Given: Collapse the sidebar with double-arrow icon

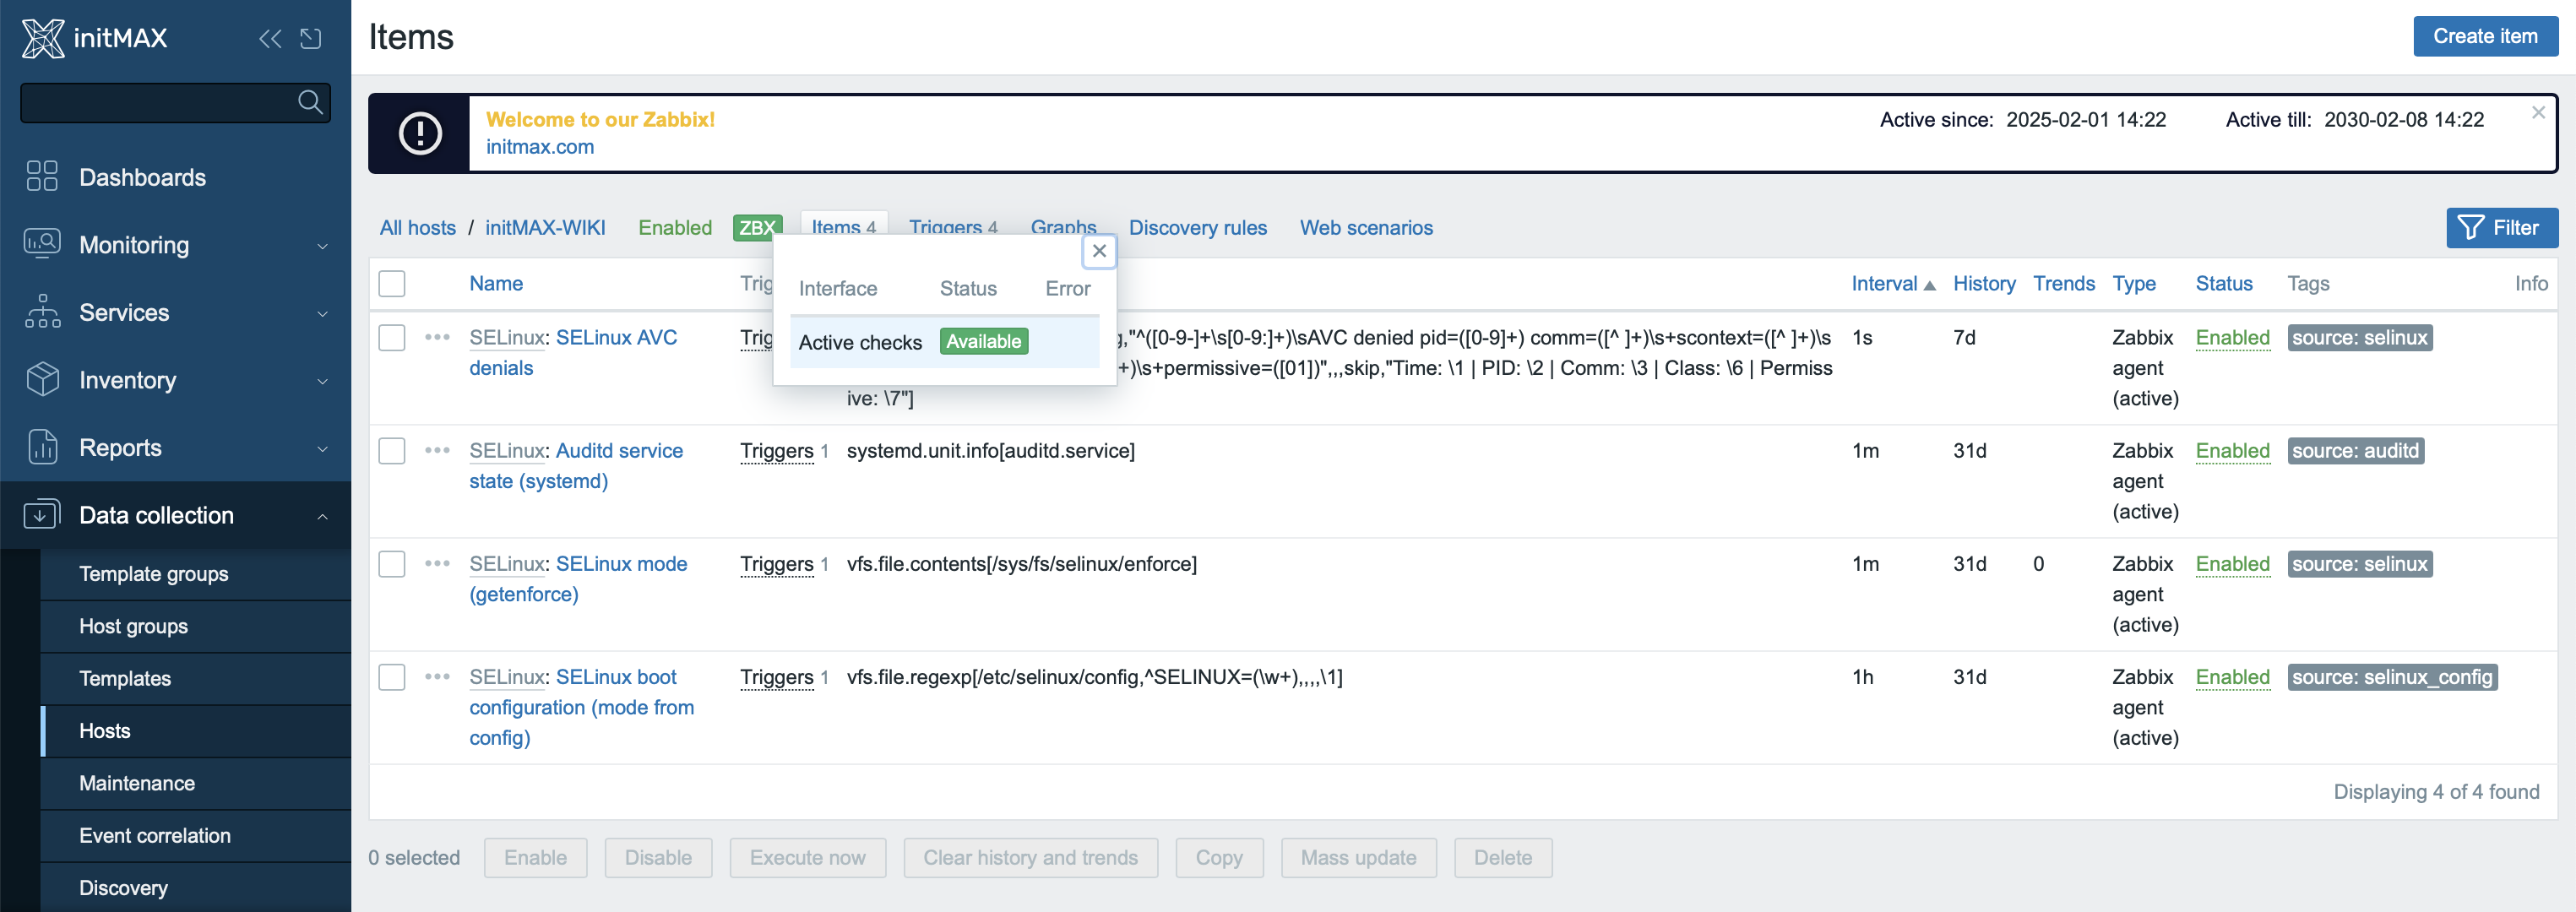Looking at the screenshot, I should point(270,39).
